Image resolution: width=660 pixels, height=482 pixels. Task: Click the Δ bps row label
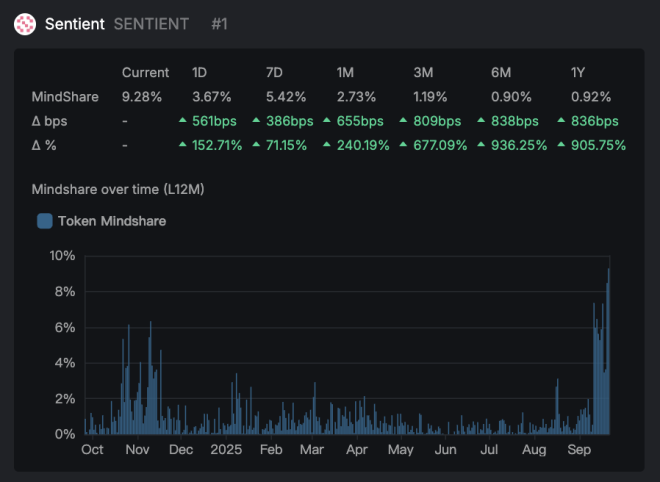[x=49, y=121]
